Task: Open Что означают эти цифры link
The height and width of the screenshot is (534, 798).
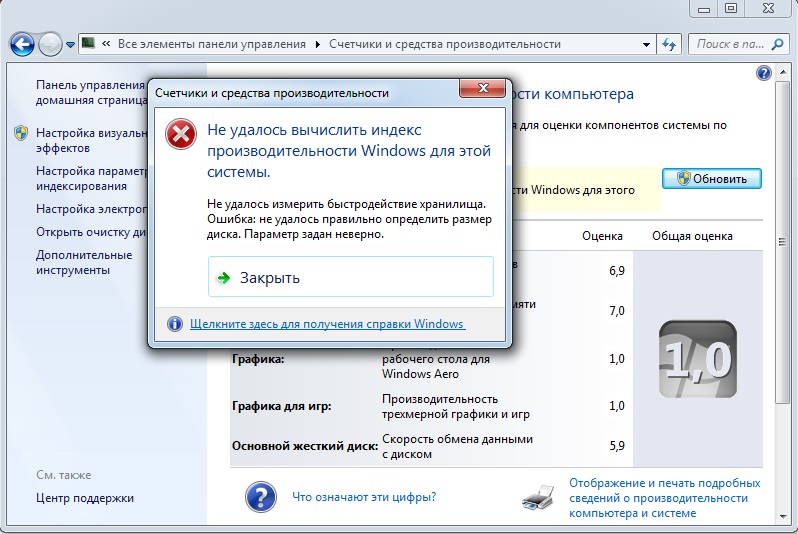Action: 364,497
